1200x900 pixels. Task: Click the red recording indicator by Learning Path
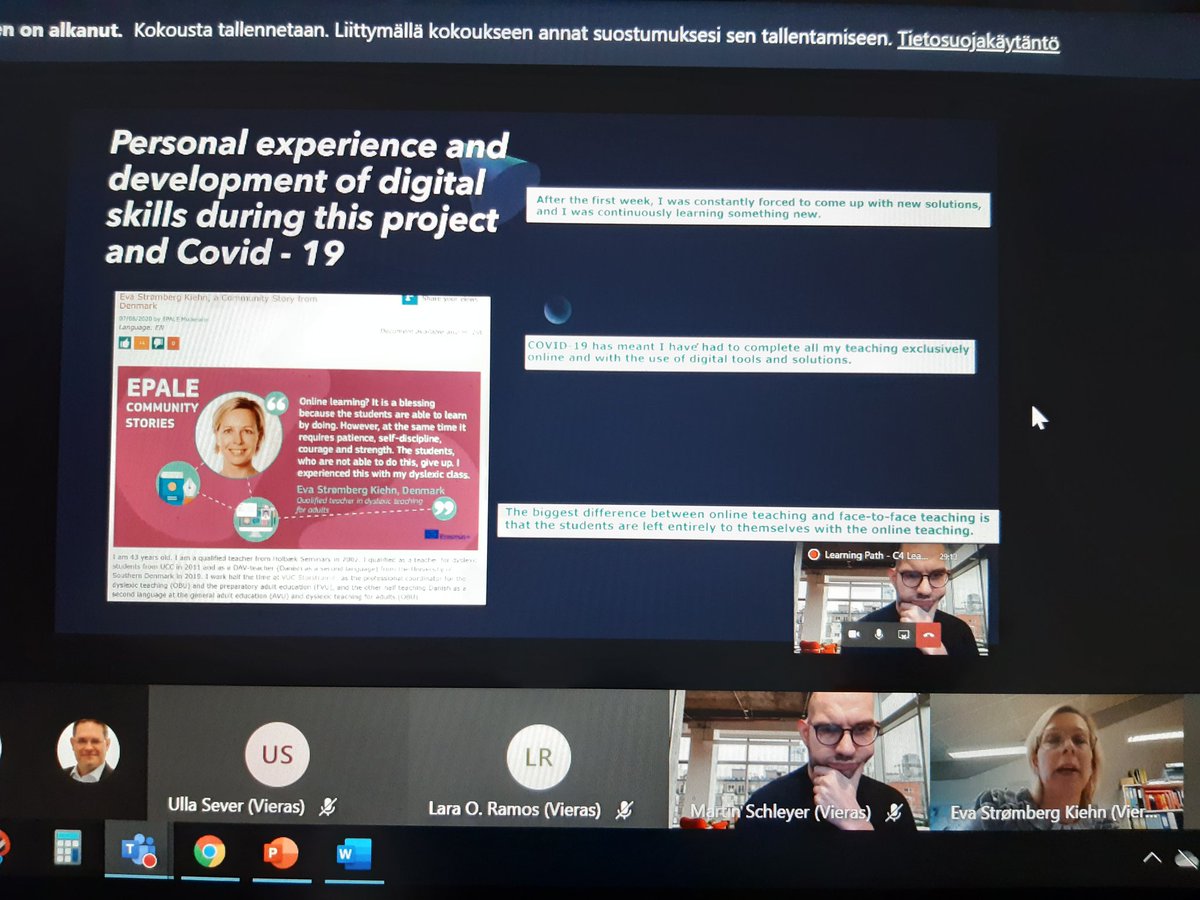click(x=813, y=554)
